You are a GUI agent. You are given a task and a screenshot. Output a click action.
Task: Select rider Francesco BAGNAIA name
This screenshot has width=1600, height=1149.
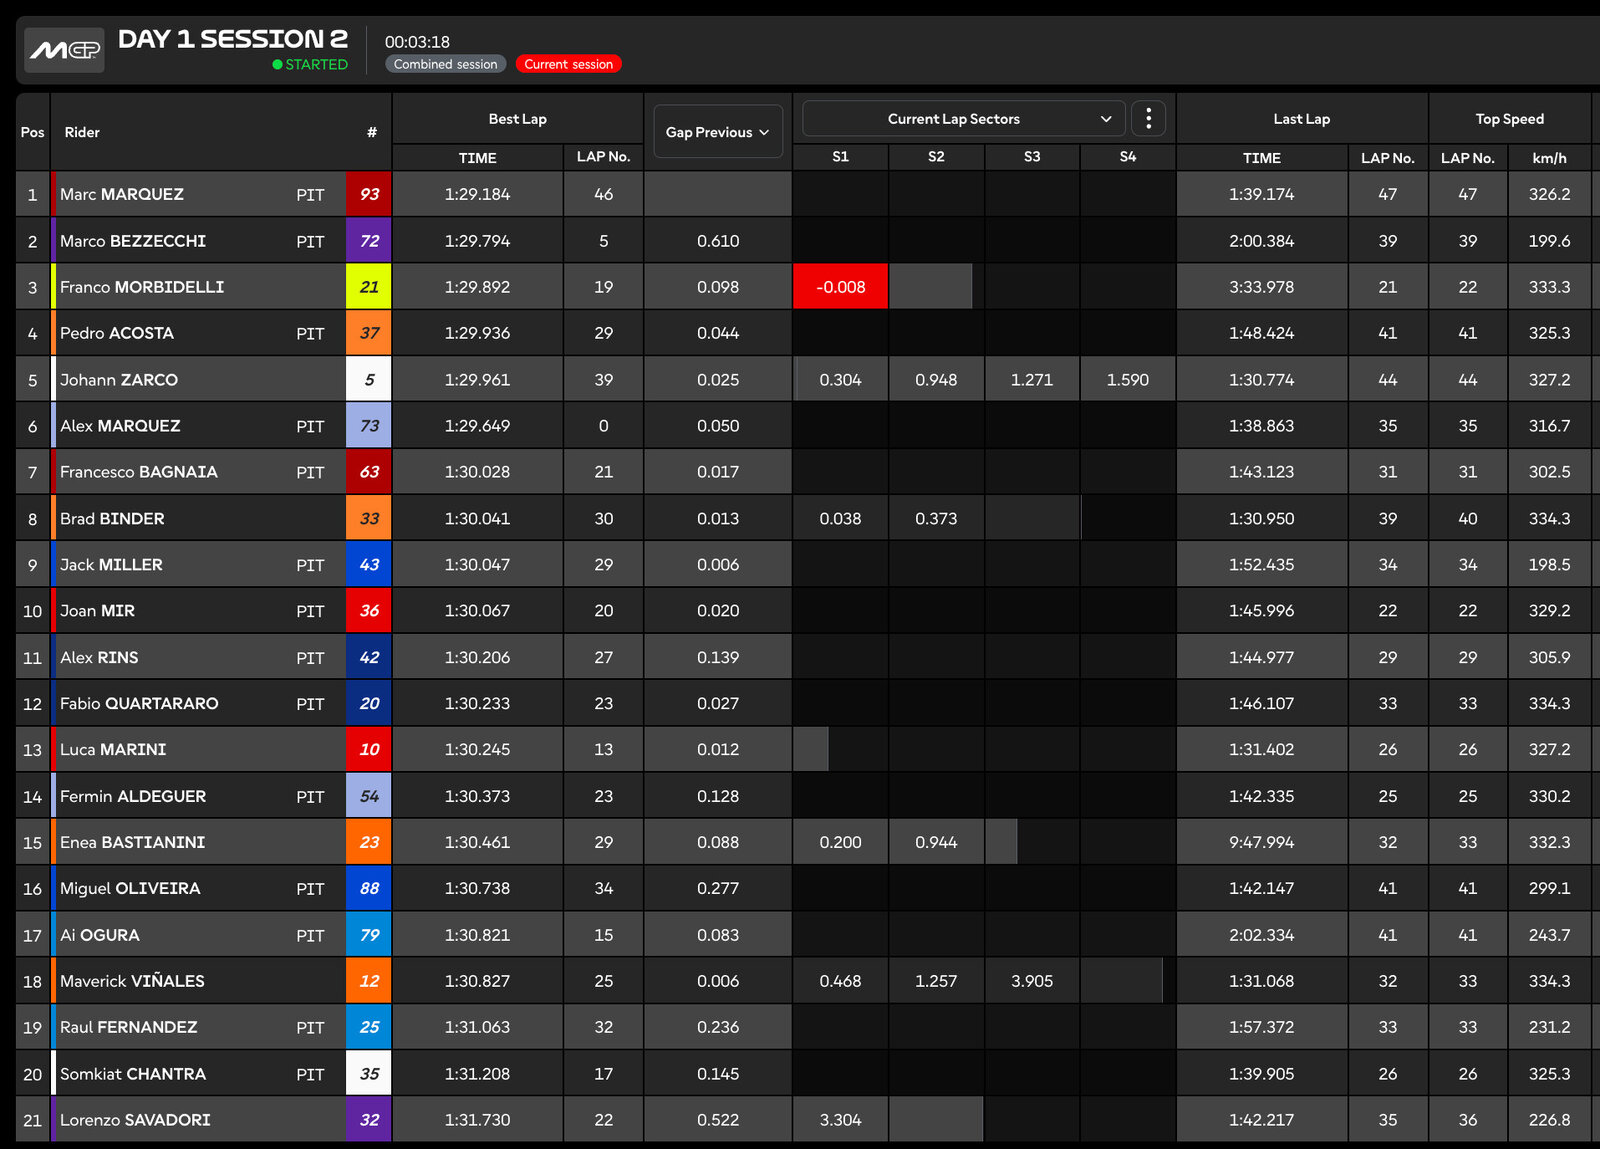tap(138, 472)
